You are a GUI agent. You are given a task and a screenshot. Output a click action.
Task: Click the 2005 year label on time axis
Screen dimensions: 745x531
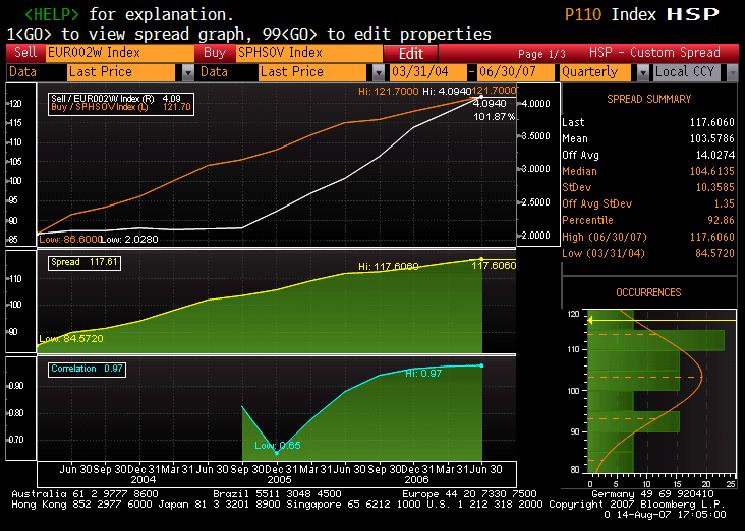[279, 480]
